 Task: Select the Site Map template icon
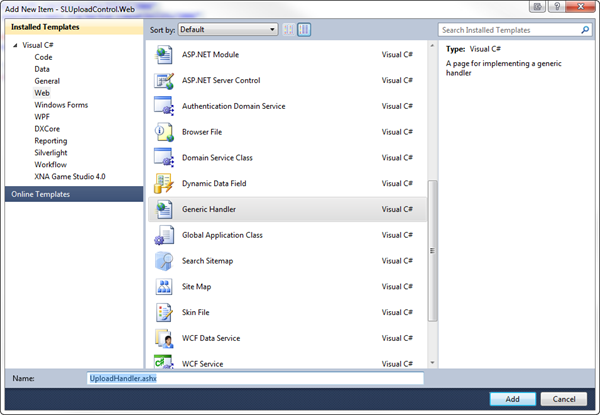(164, 286)
